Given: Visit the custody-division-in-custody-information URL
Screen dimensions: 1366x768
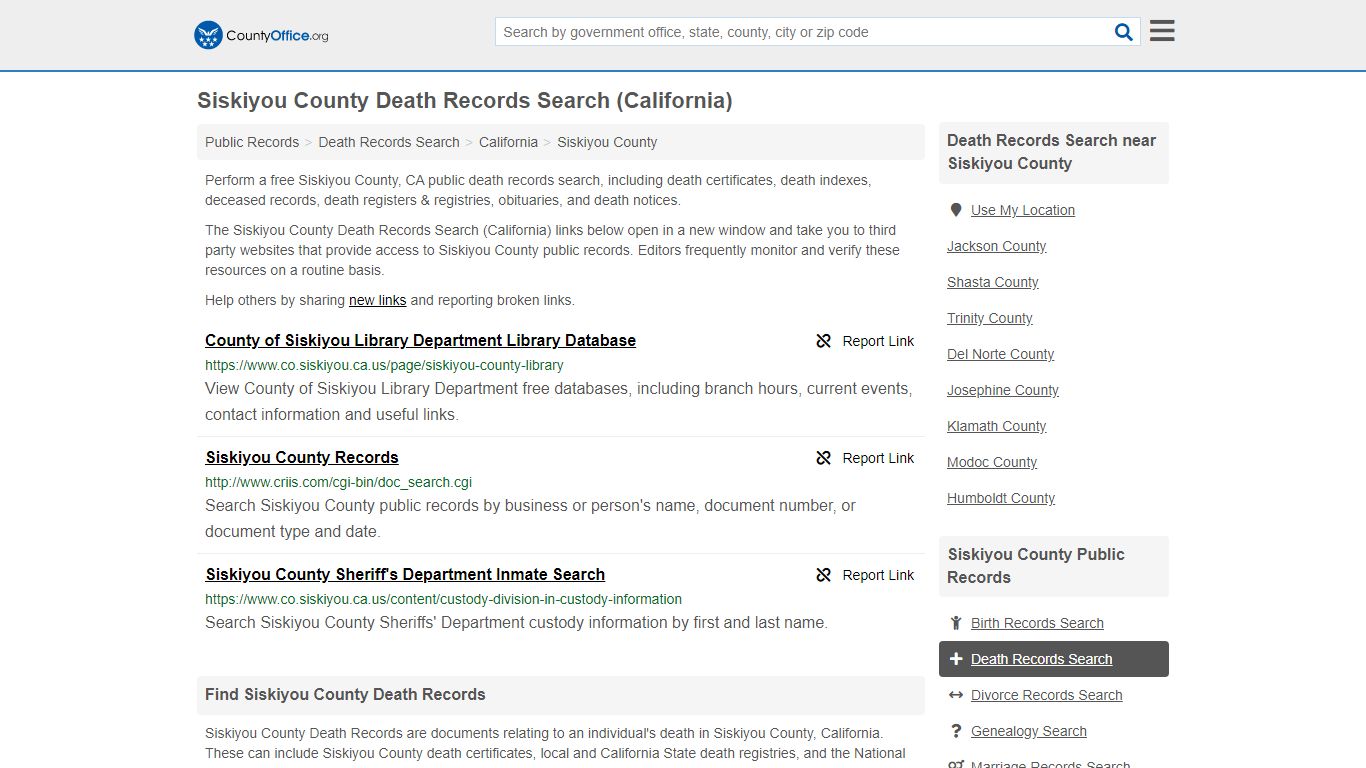Looking at the screenshot, I should pyautogui.click(x=443, y=599).
